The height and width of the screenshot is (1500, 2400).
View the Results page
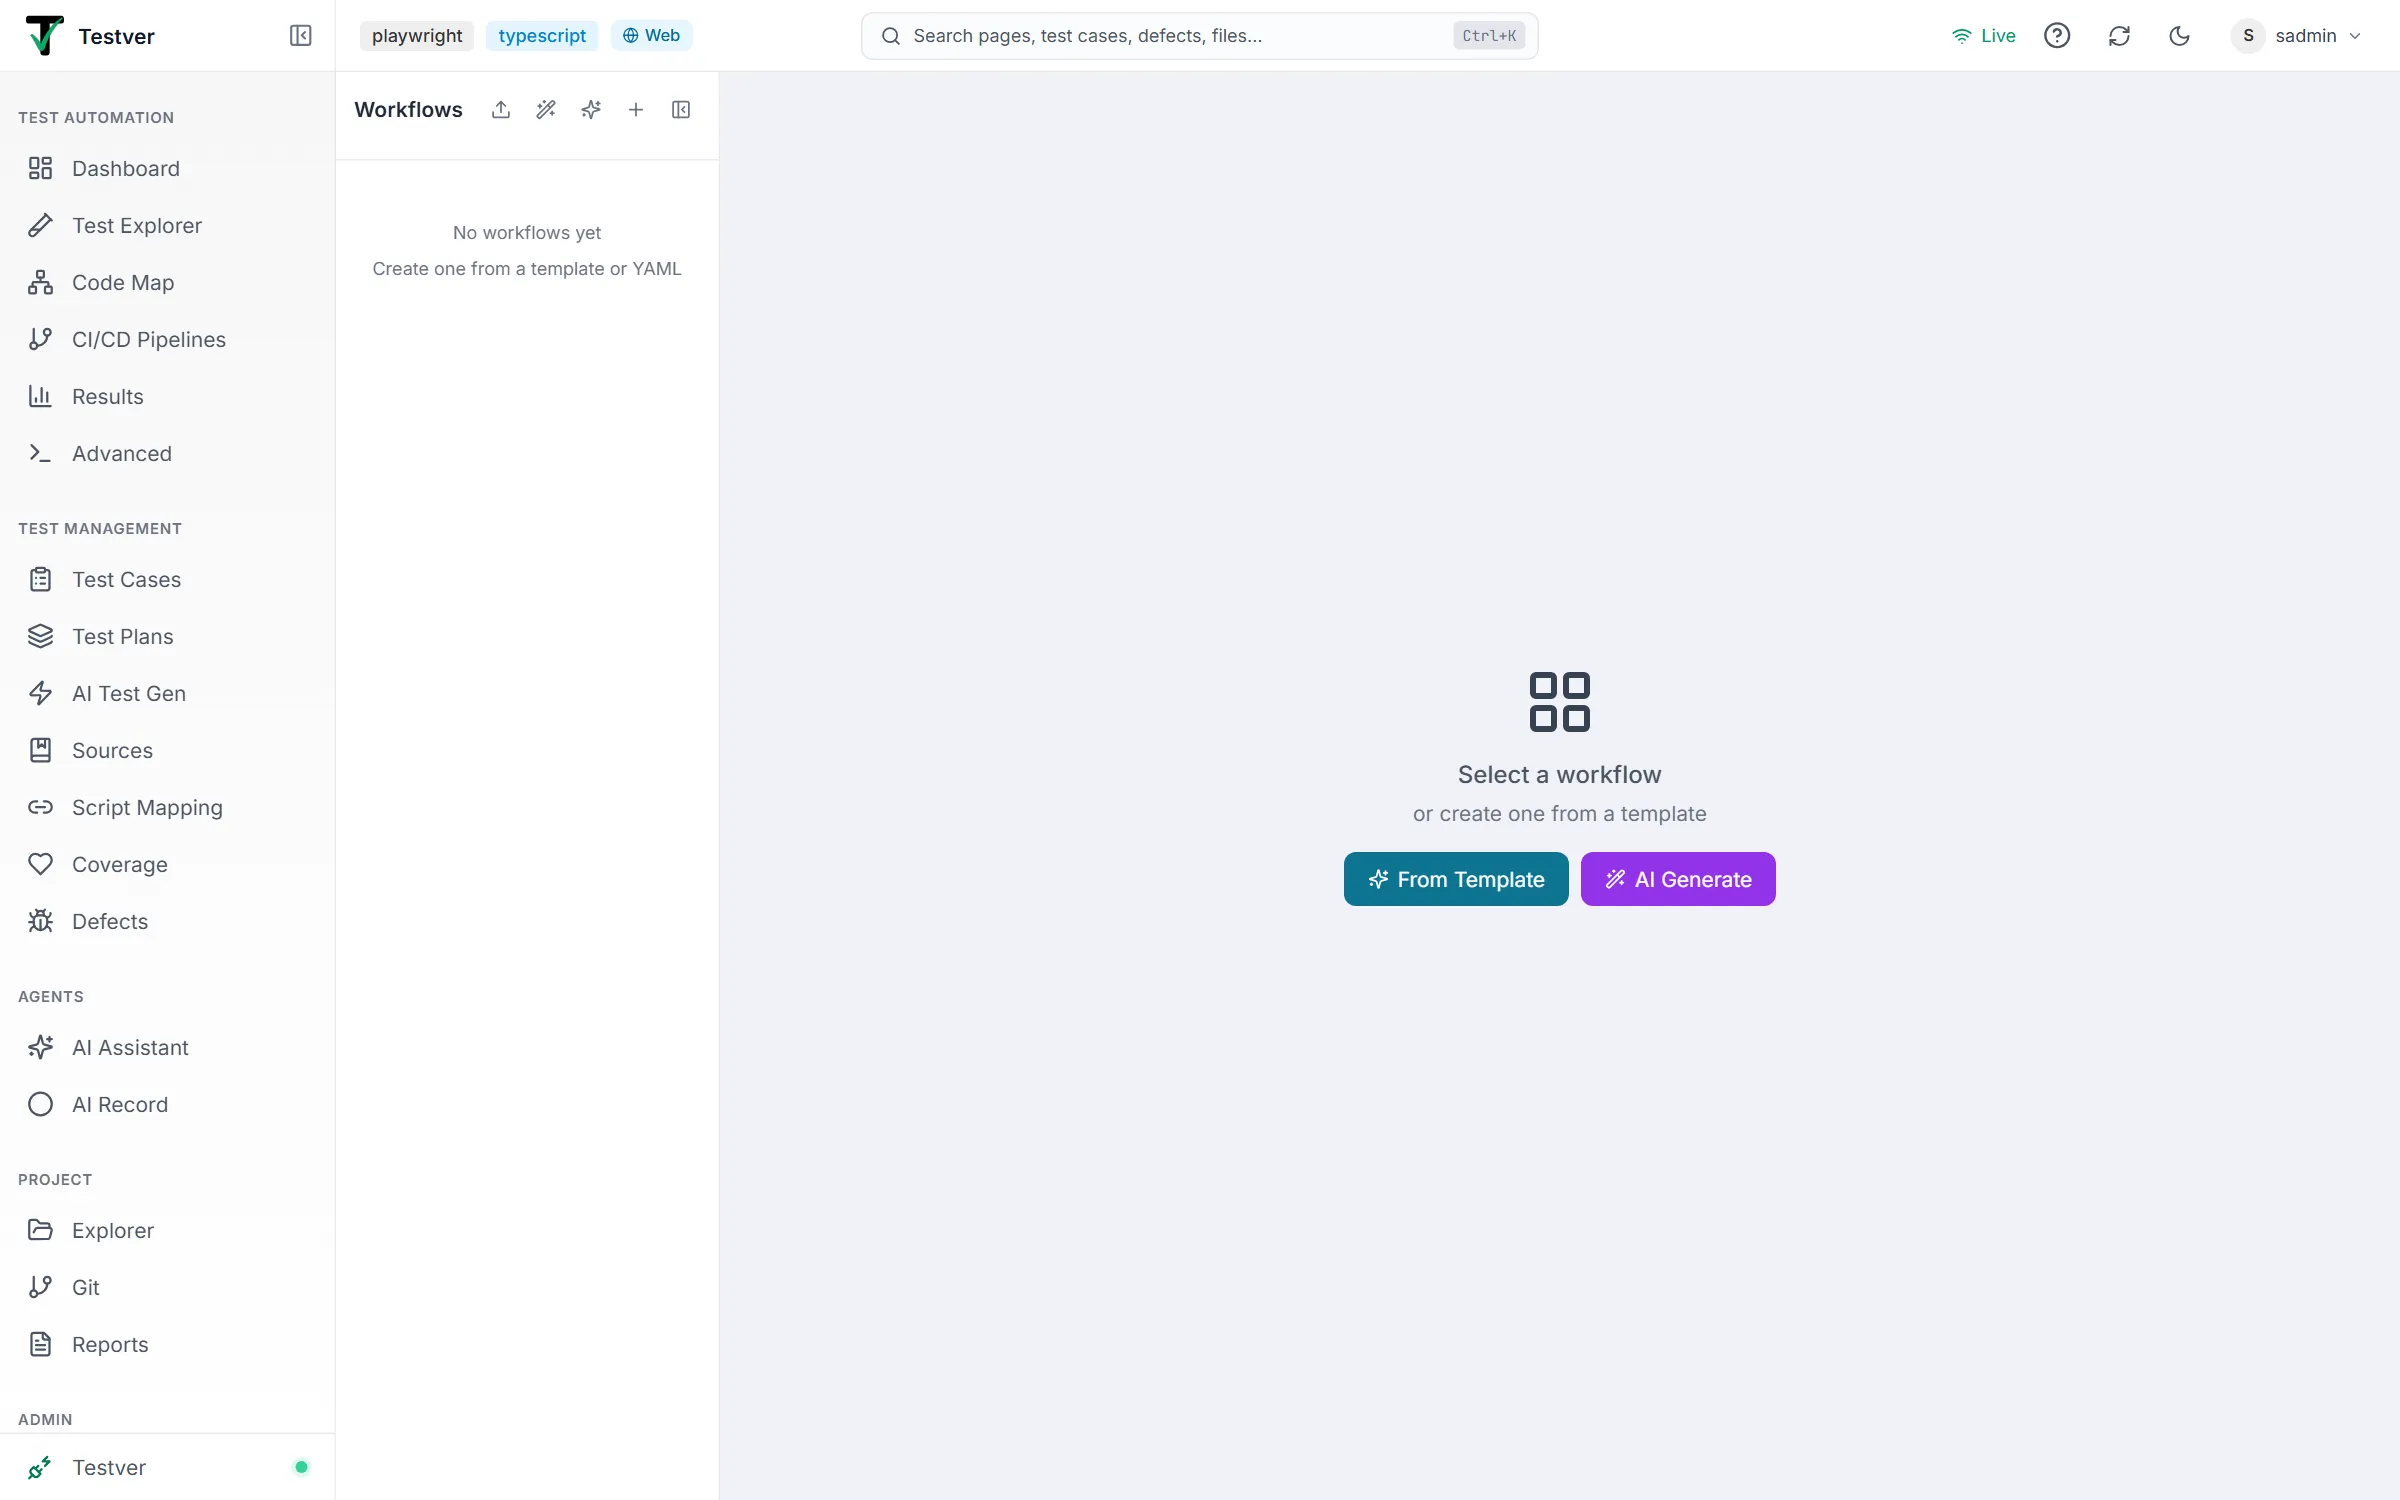(x=167, y=396)
